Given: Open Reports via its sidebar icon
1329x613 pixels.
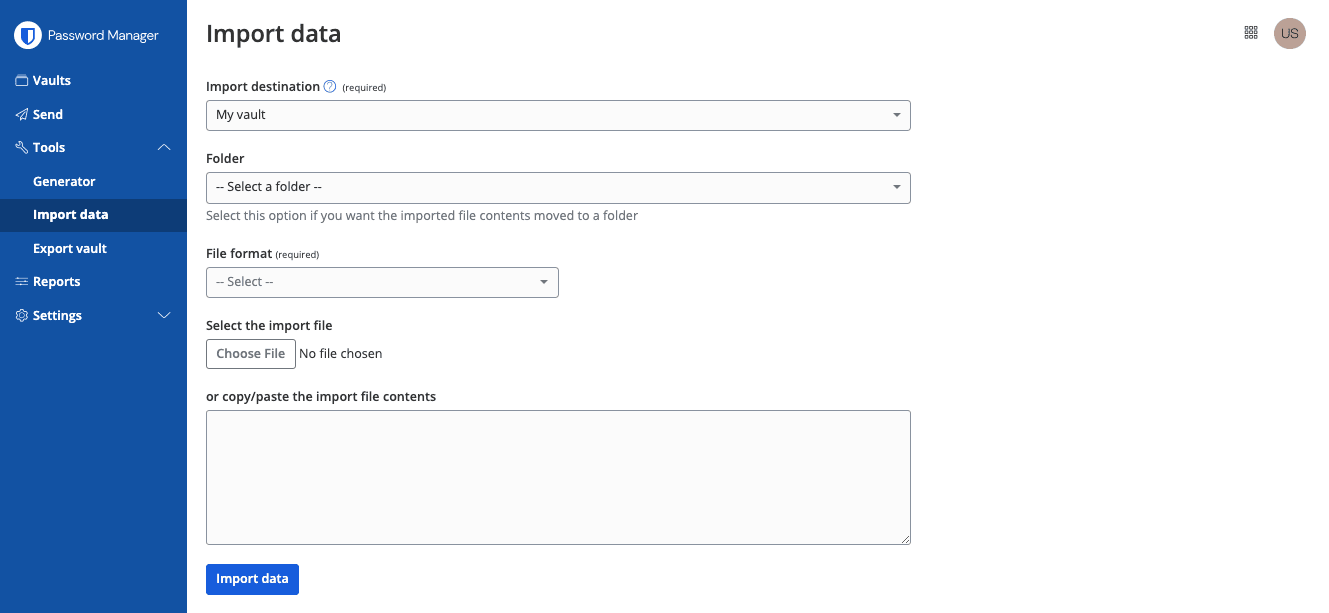Looking at the screenshot, I should click(x=21, y=281).
